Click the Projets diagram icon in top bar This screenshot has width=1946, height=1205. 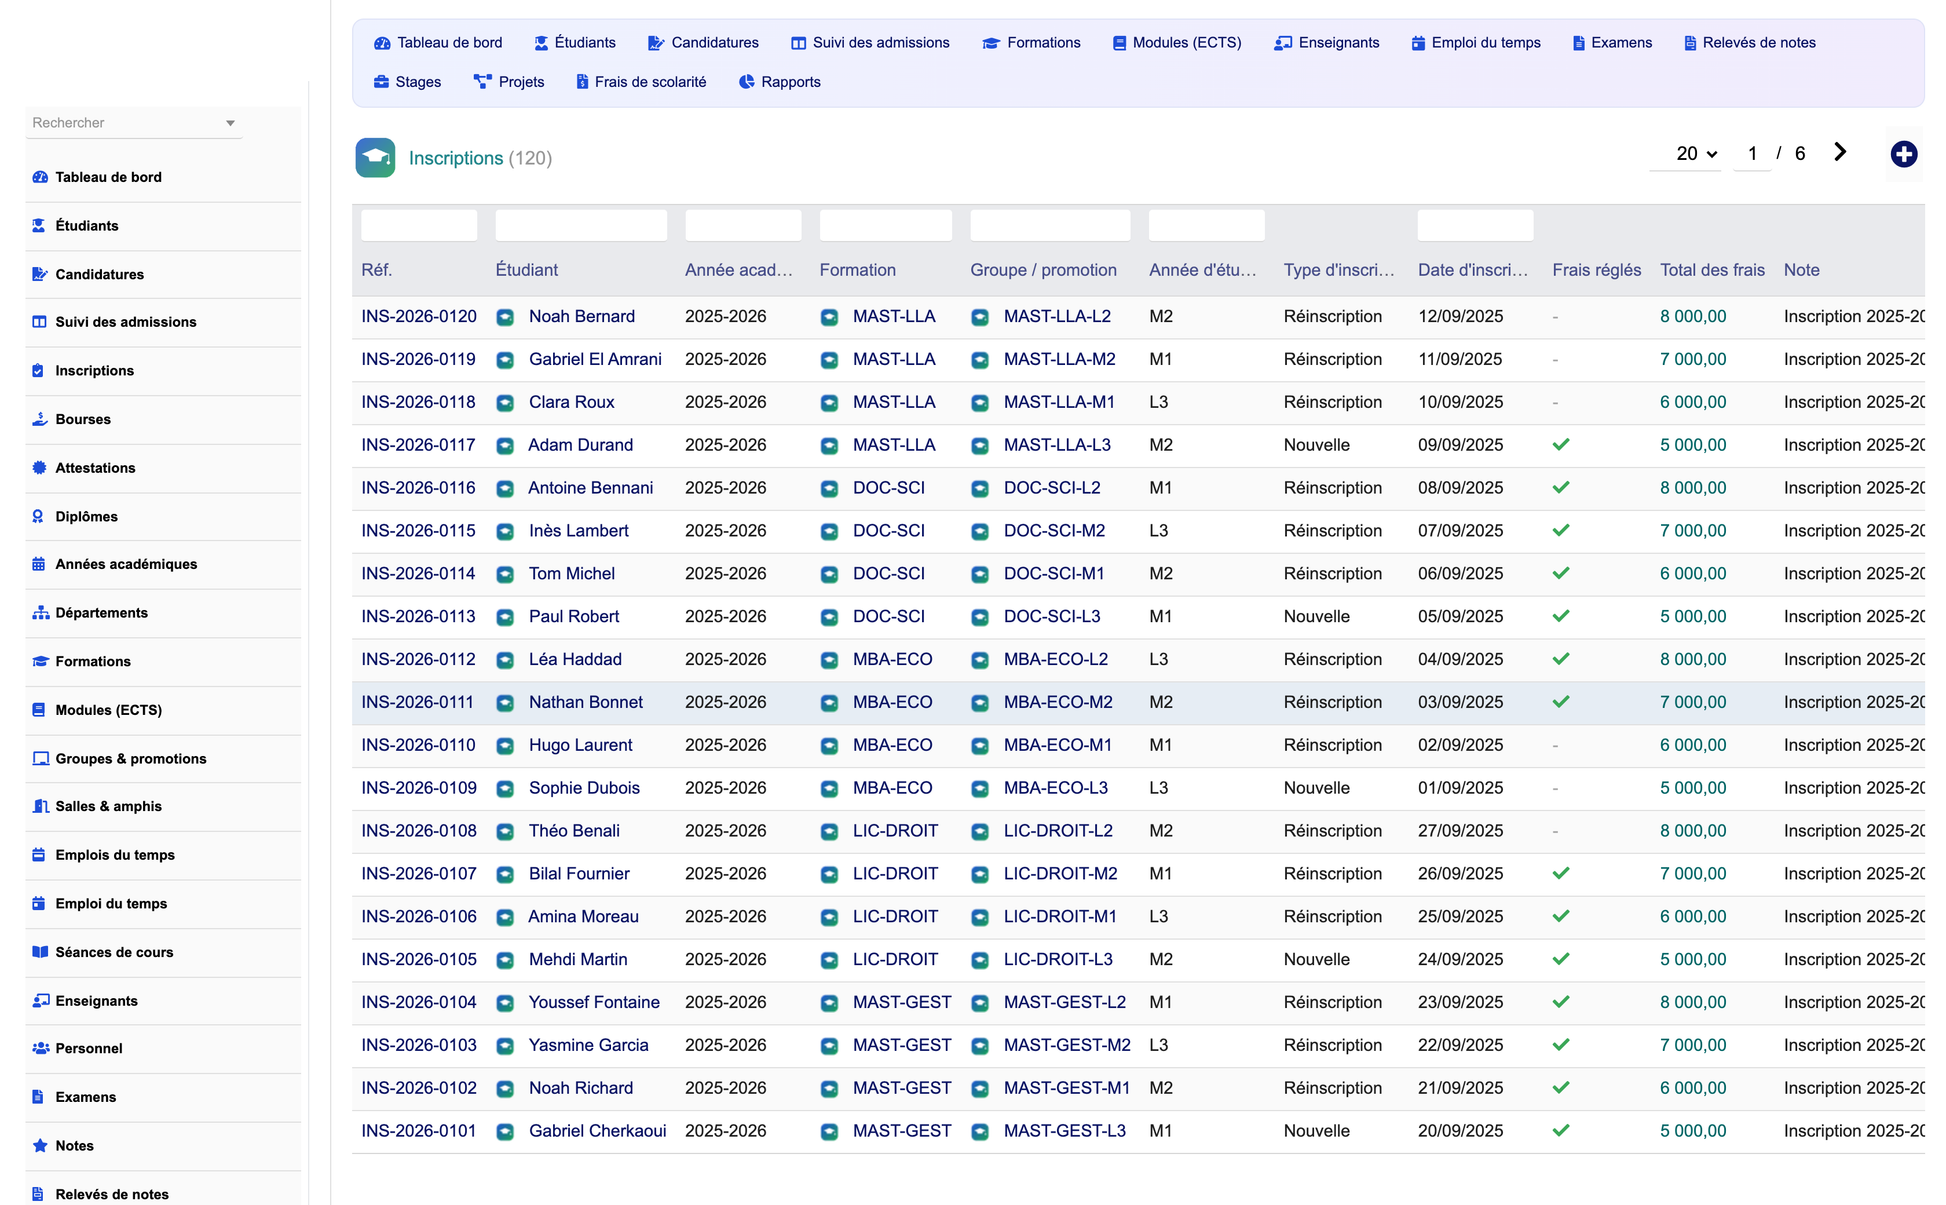tap(483, 82)
